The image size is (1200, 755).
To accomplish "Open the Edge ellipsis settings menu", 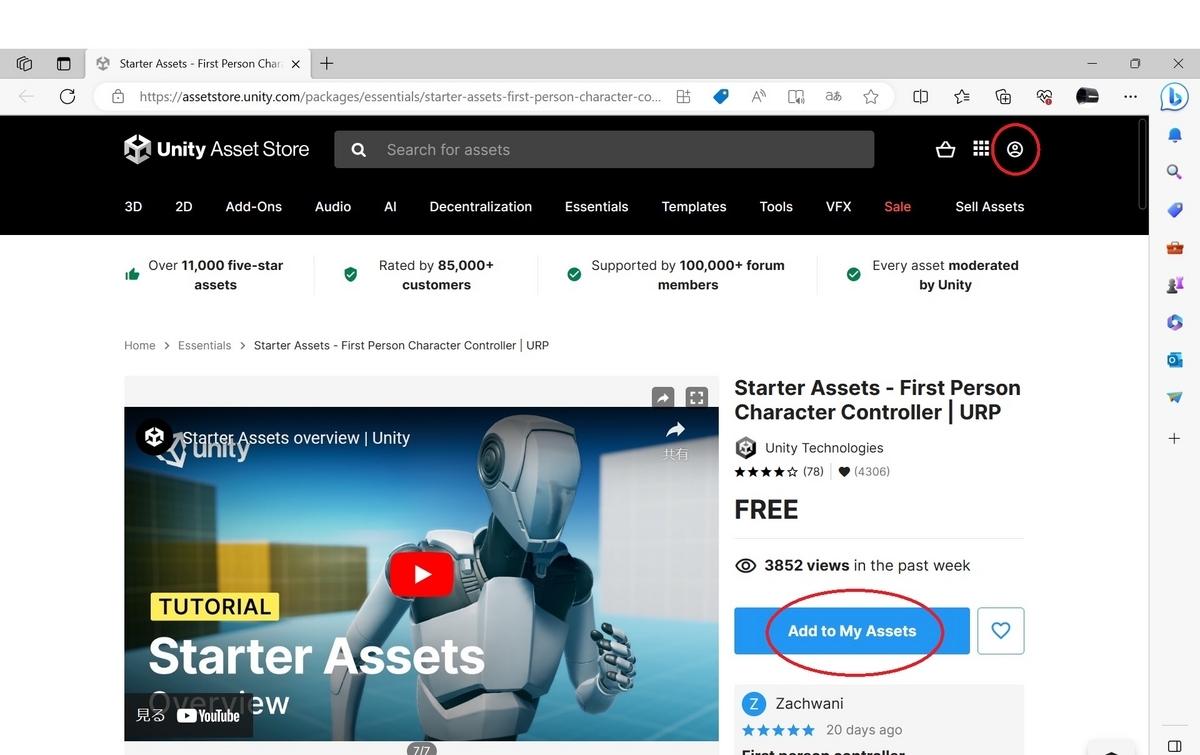I will pos(1130,96).
